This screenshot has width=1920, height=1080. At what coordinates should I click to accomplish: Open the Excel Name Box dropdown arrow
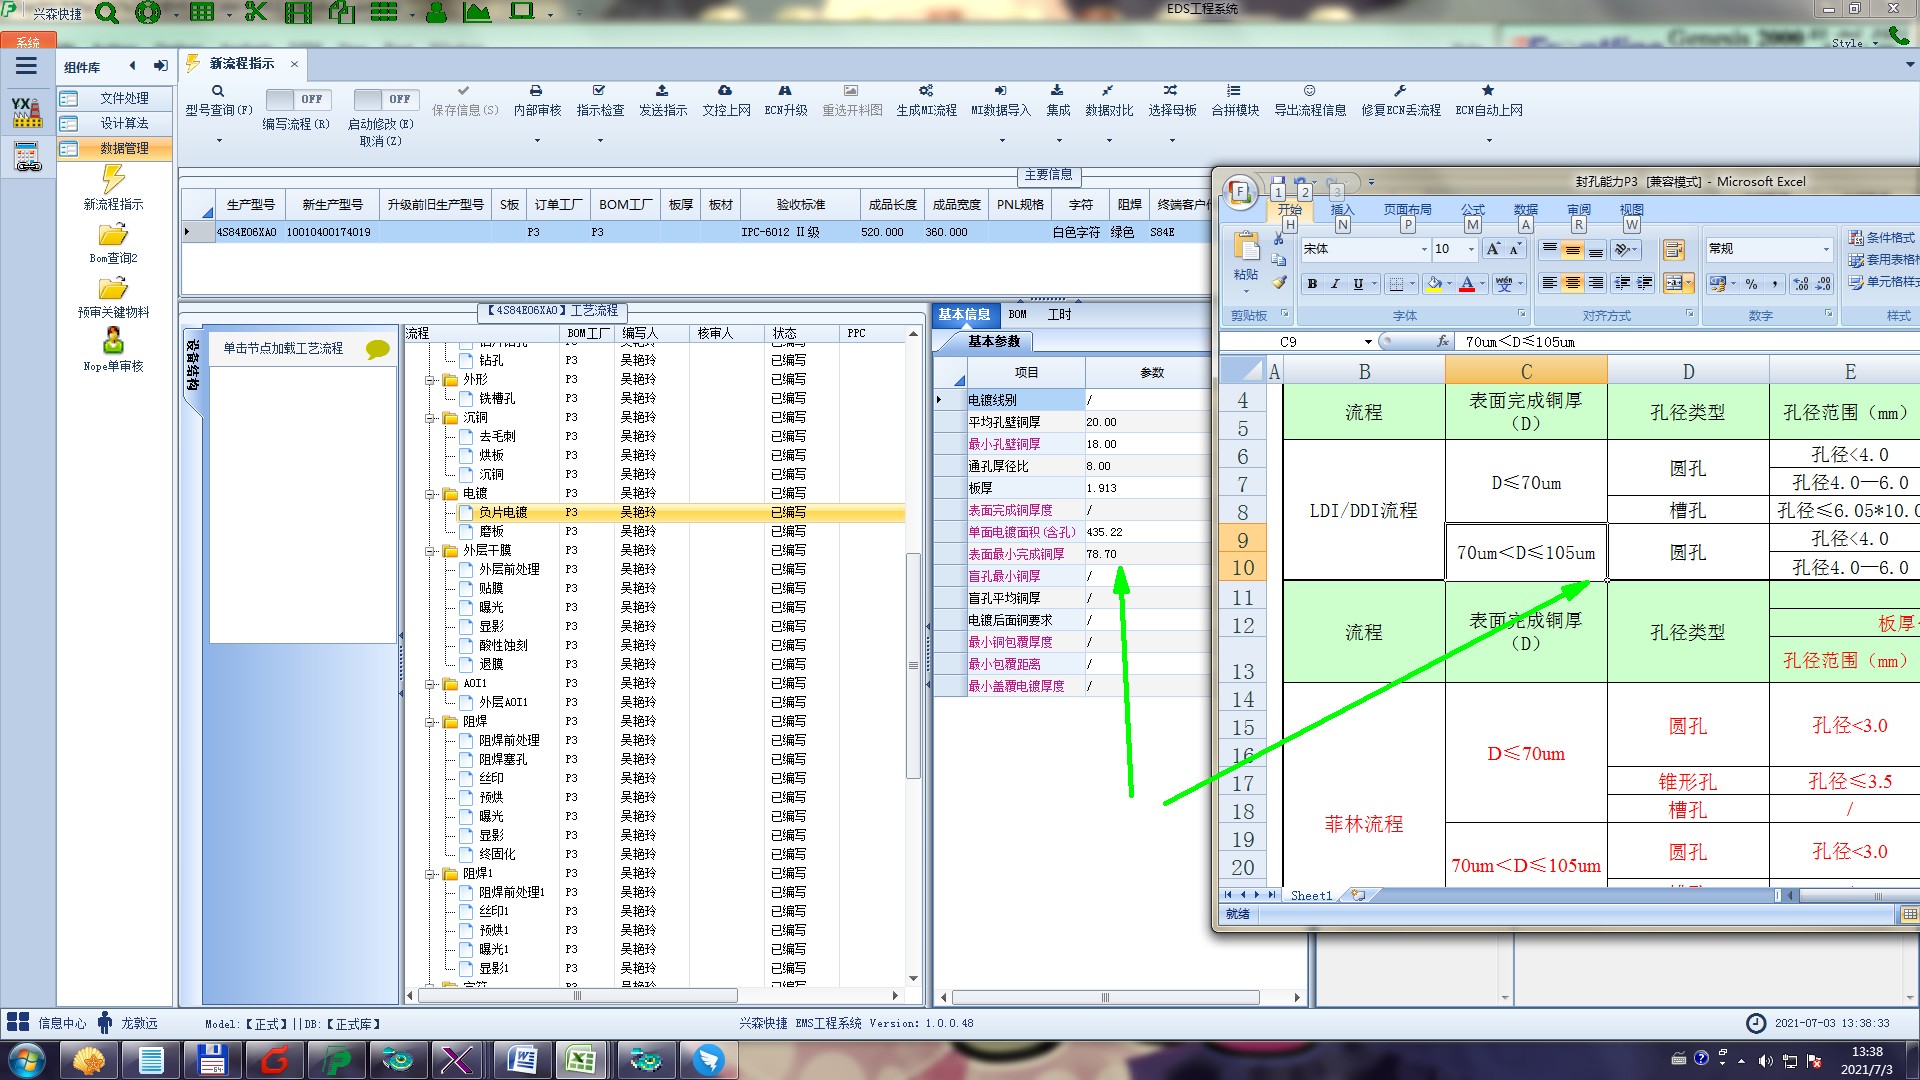pos(1368,342)
